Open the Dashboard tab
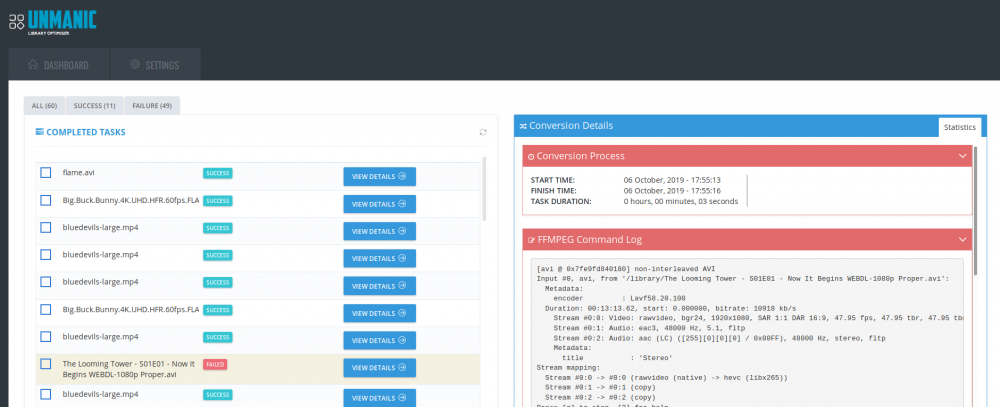1000x407 pixels. point(59,64)
